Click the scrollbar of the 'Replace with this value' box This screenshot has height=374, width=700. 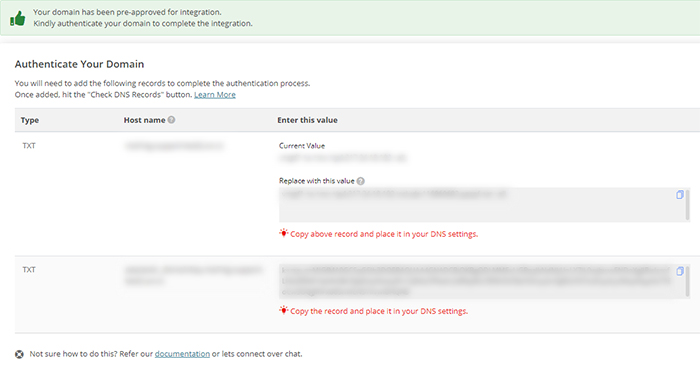[688, 205]
